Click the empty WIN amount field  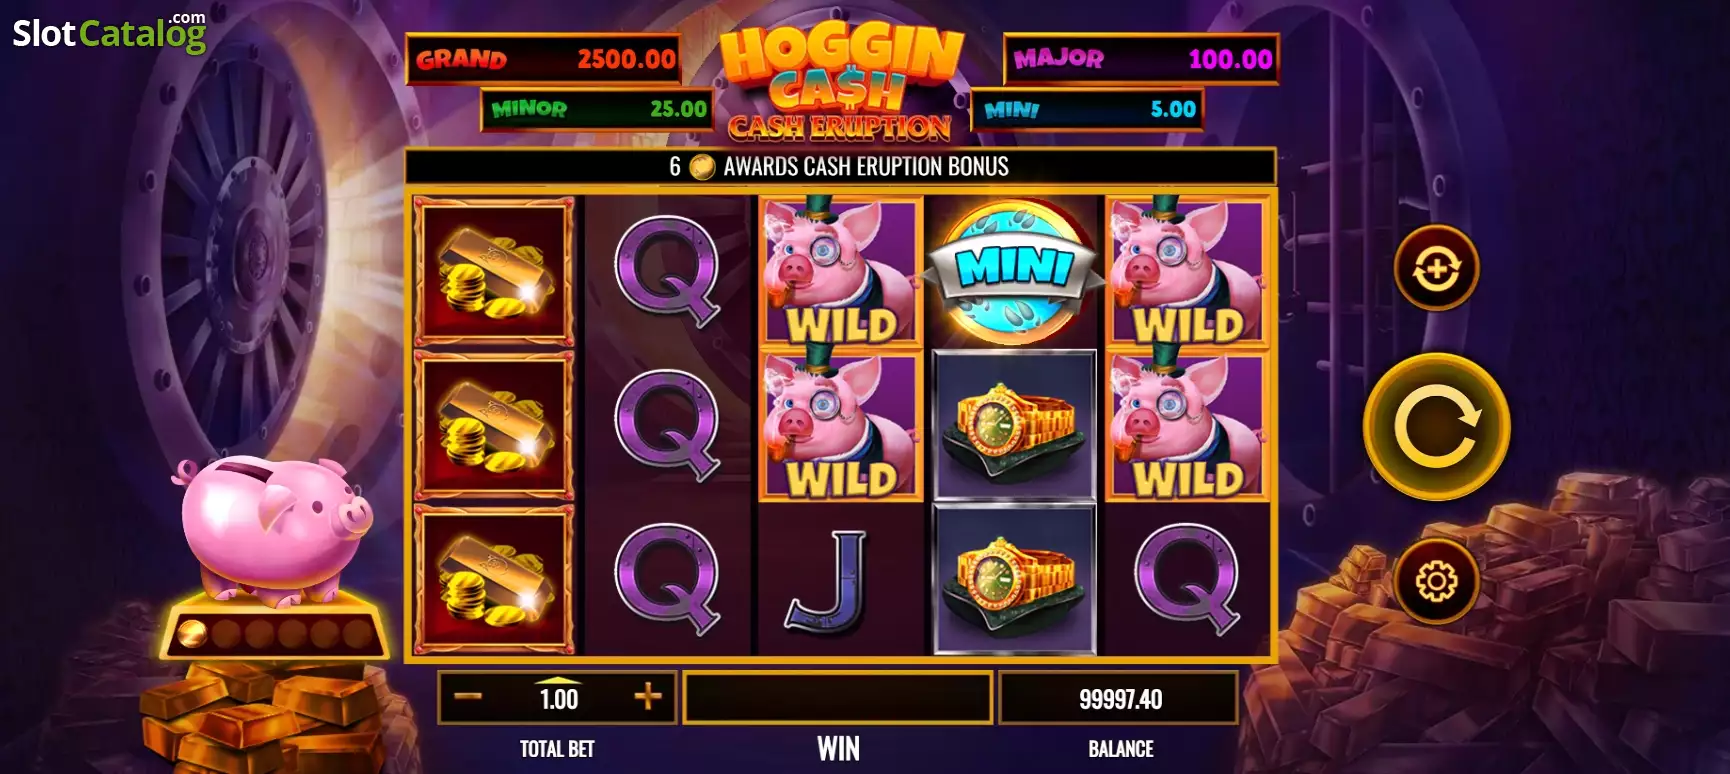pyautogui.click(x=838, y=698)
